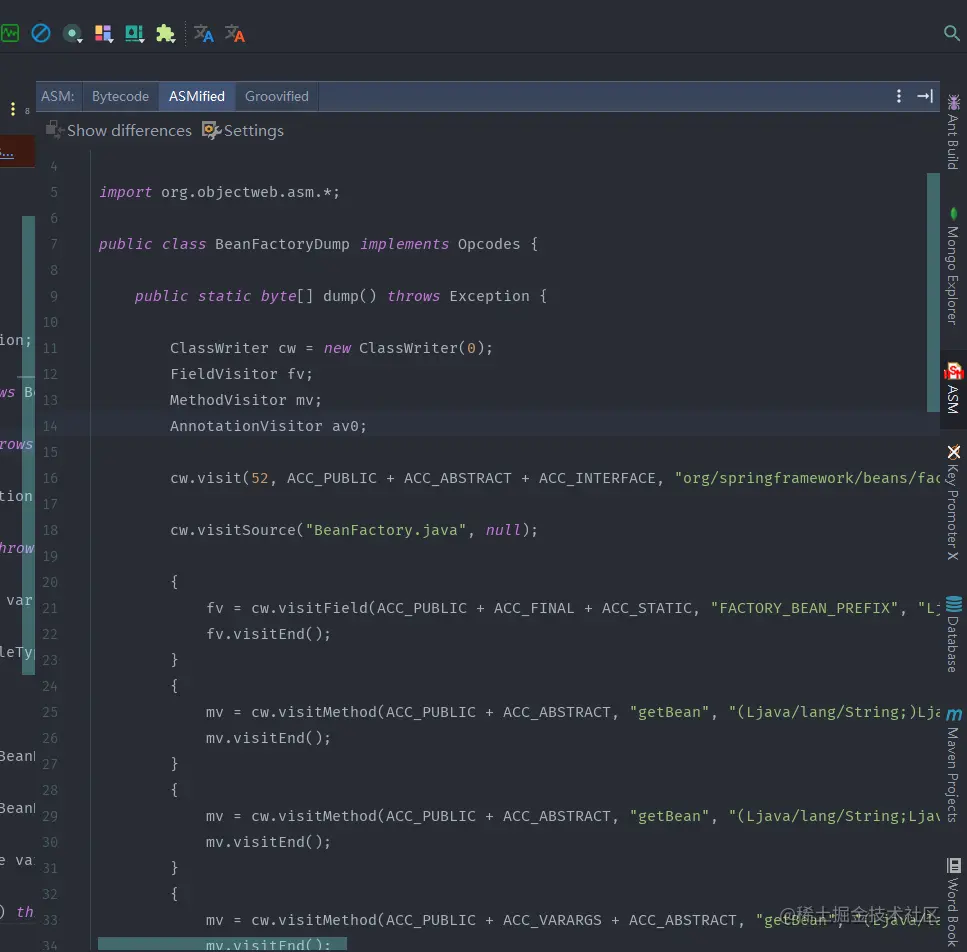The image size is (967, 952).
Task: Click the colored squares layout icon
Action: coord(103,33)
